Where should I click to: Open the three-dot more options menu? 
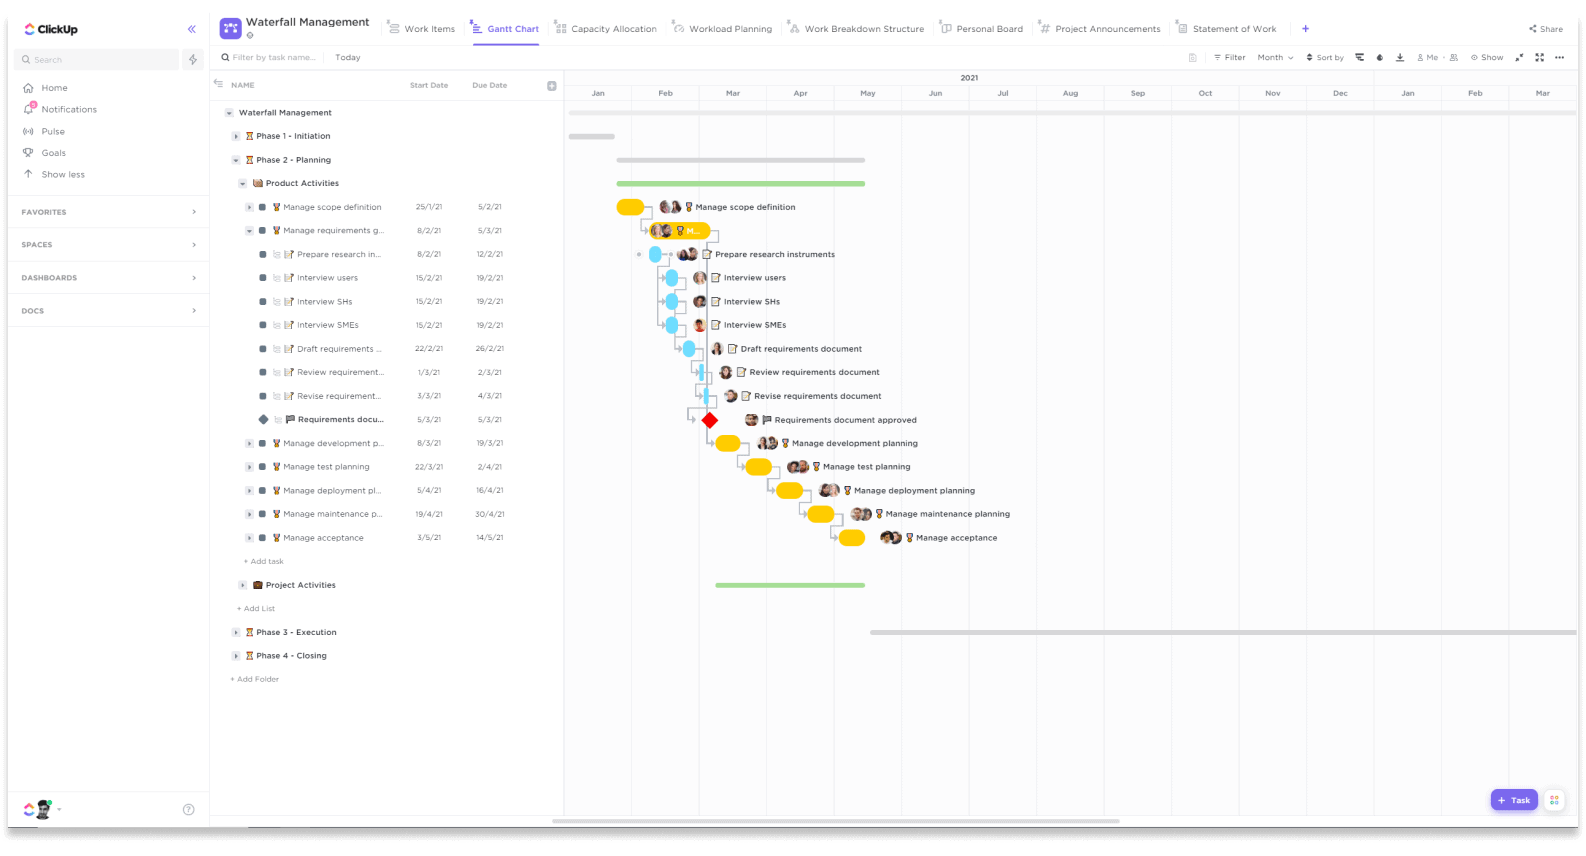pyautogui.click(x=1559, y=58)
